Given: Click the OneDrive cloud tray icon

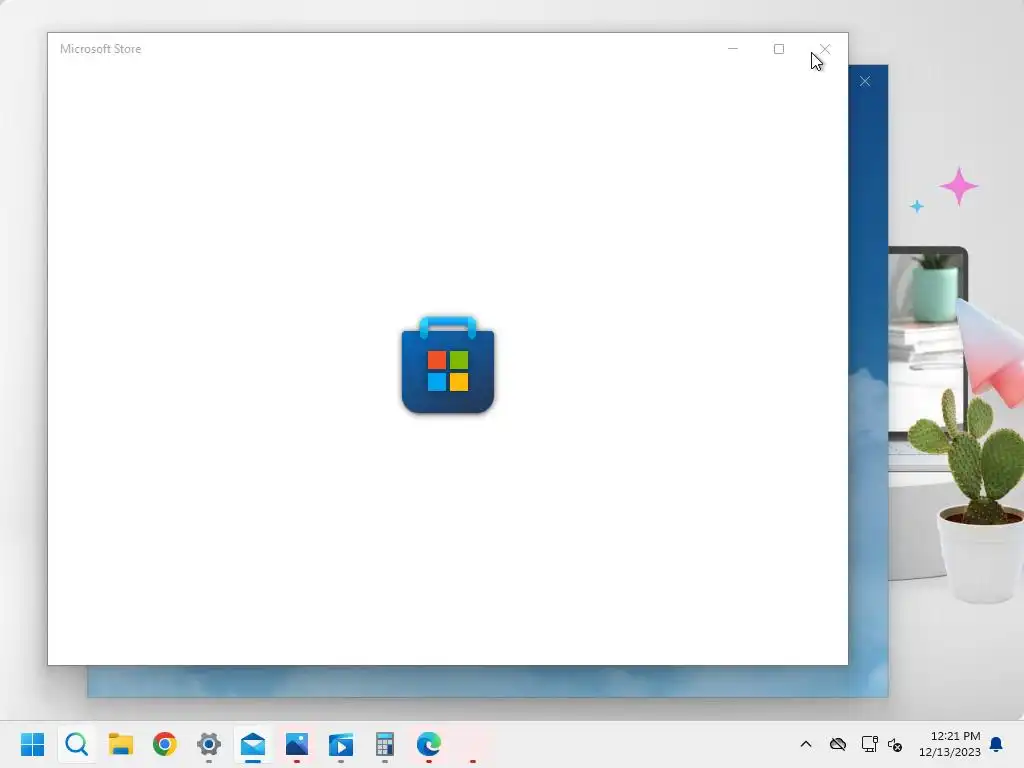Looking at the screenshot, I should coord(838,744).
